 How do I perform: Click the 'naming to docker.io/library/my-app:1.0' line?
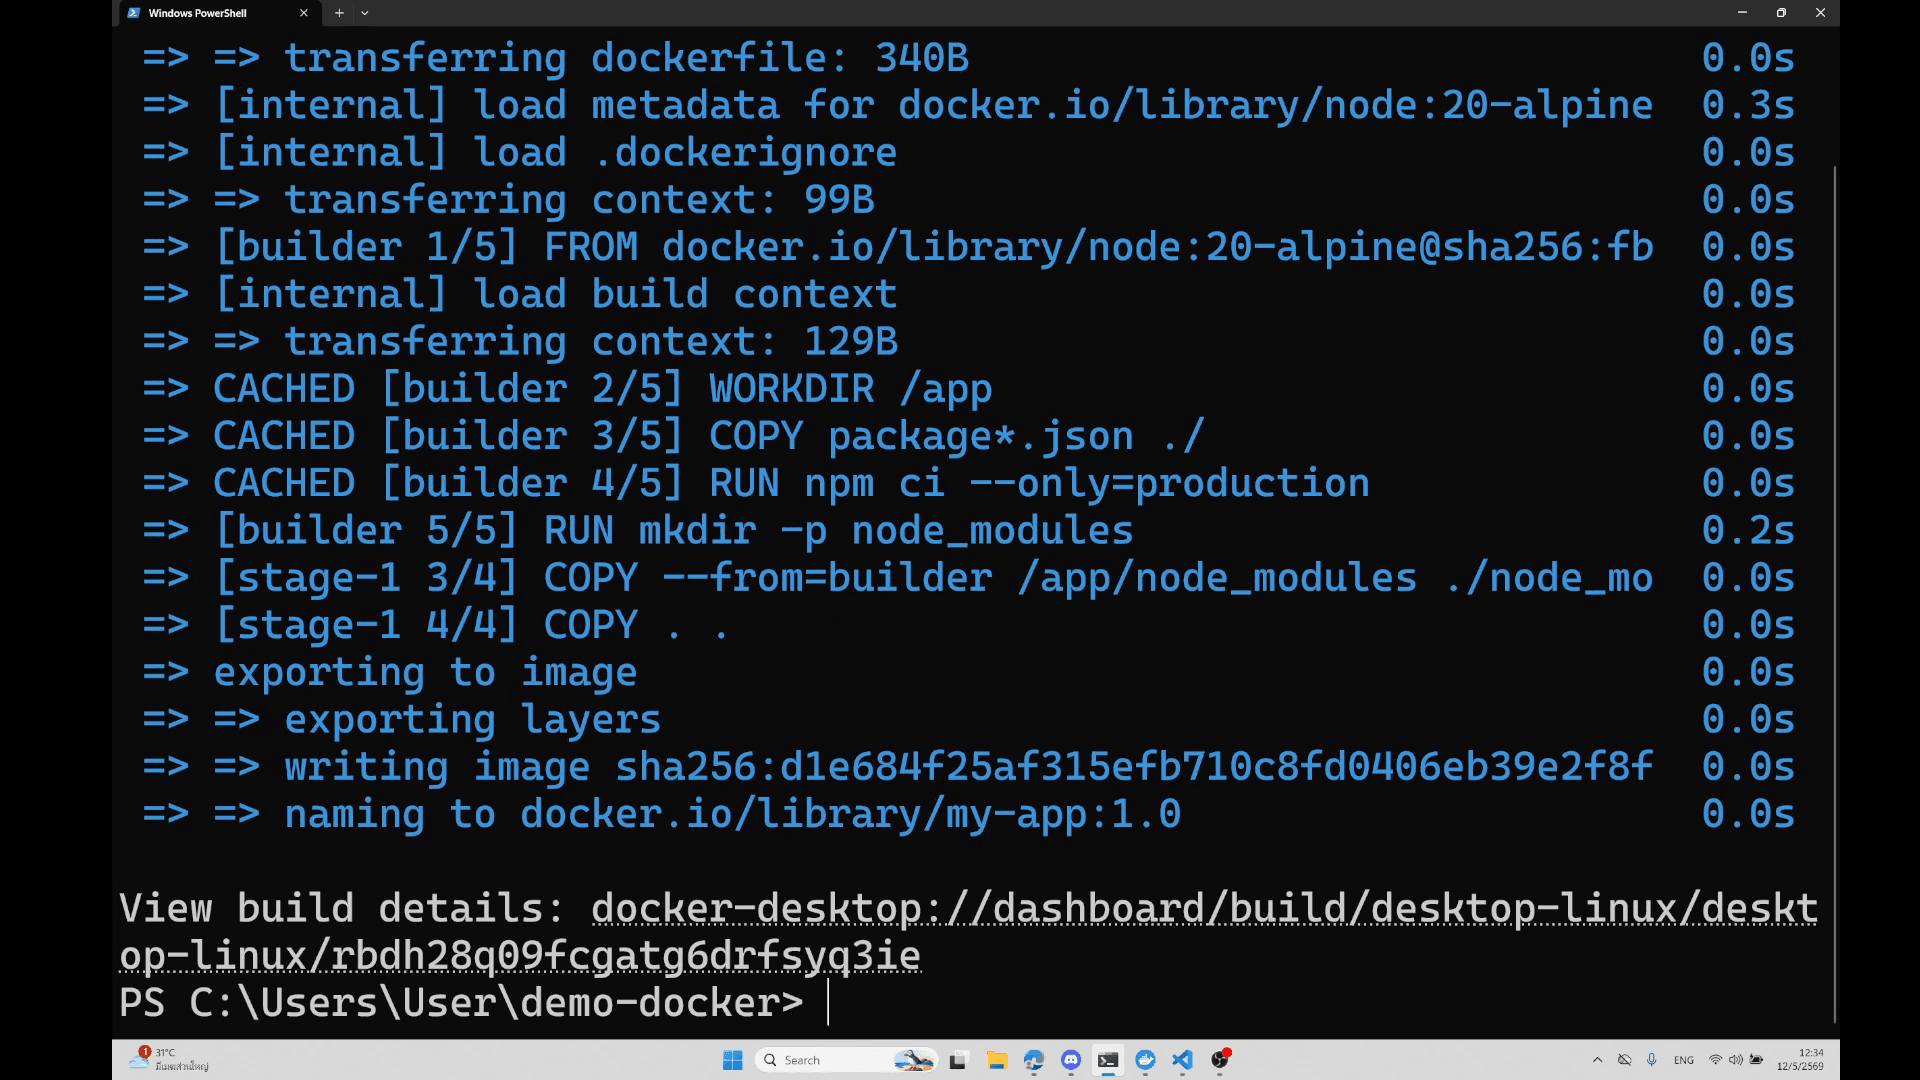click(x=661, y=814)
